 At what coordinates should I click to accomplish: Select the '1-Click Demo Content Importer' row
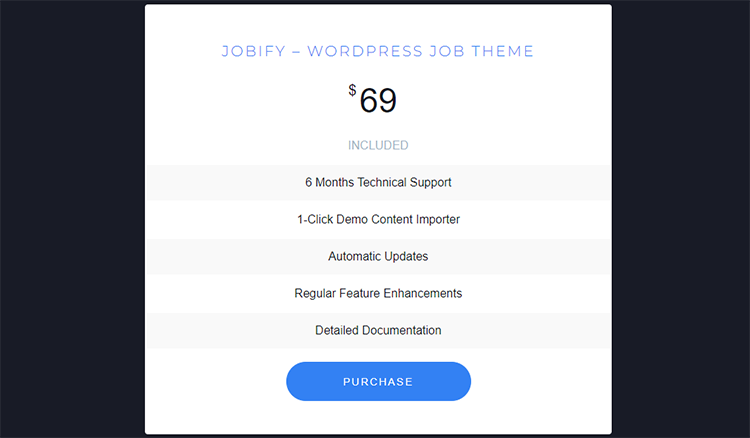(378, 219)
